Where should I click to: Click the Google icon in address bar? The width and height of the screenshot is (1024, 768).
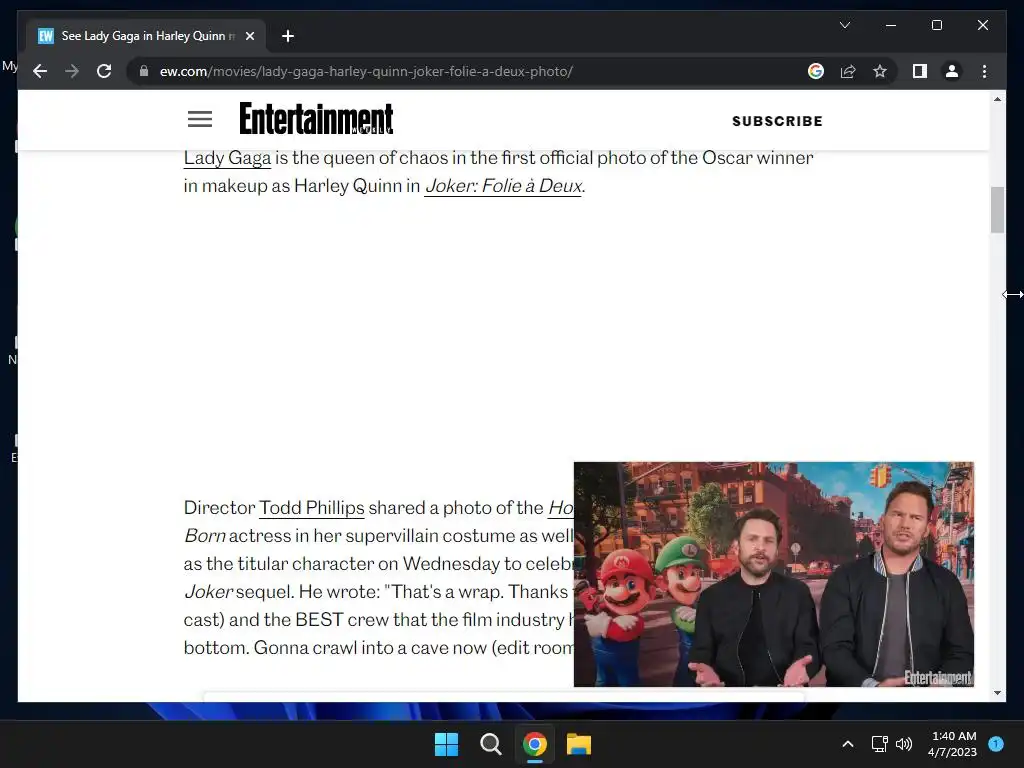[x=816, y=71]
